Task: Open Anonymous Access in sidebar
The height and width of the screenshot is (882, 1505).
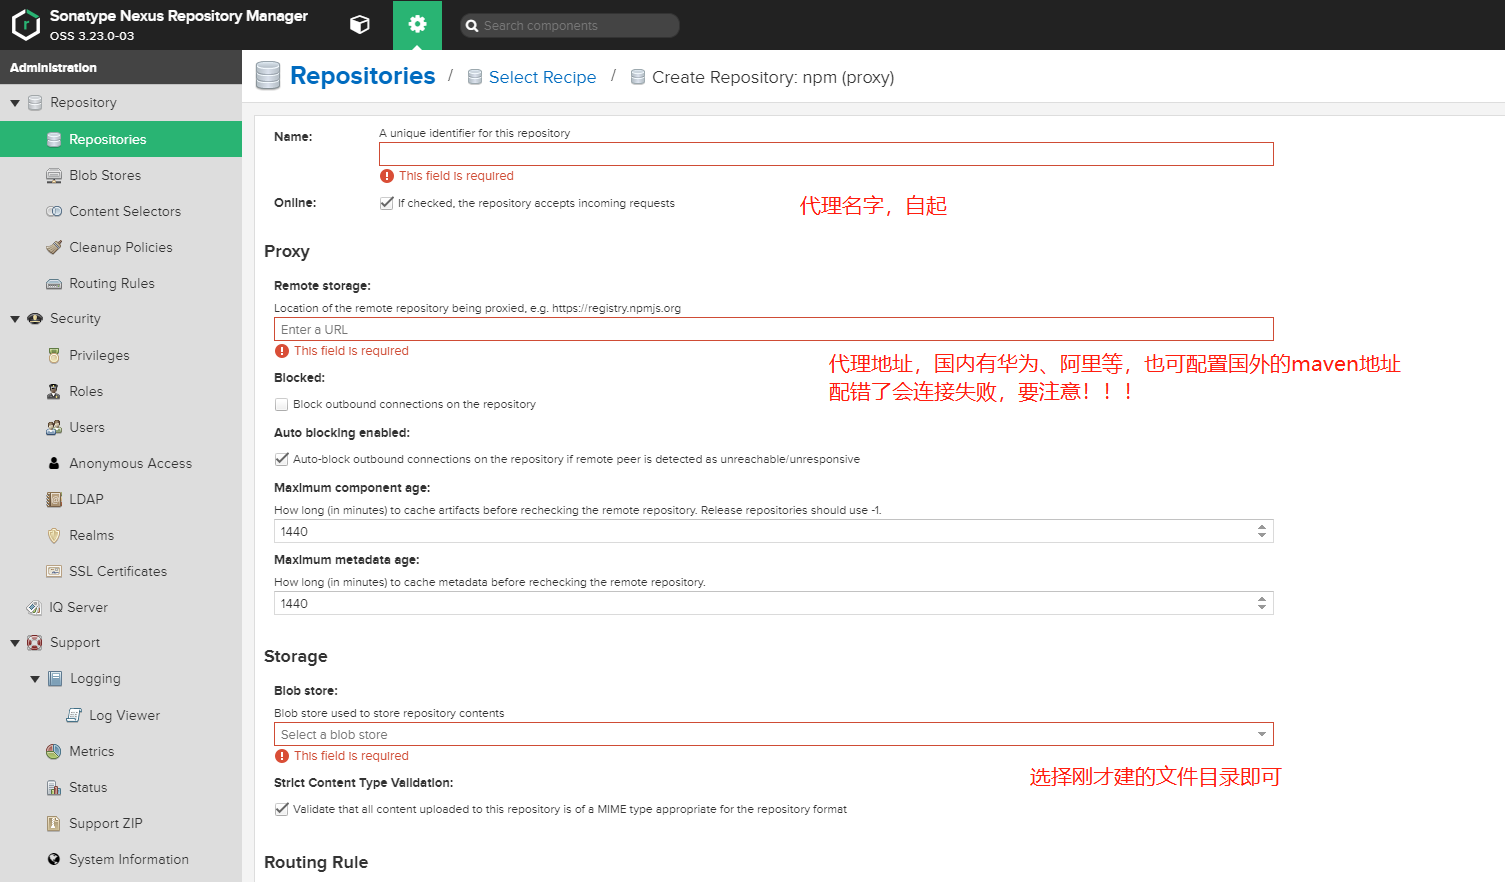Action: 130,463
